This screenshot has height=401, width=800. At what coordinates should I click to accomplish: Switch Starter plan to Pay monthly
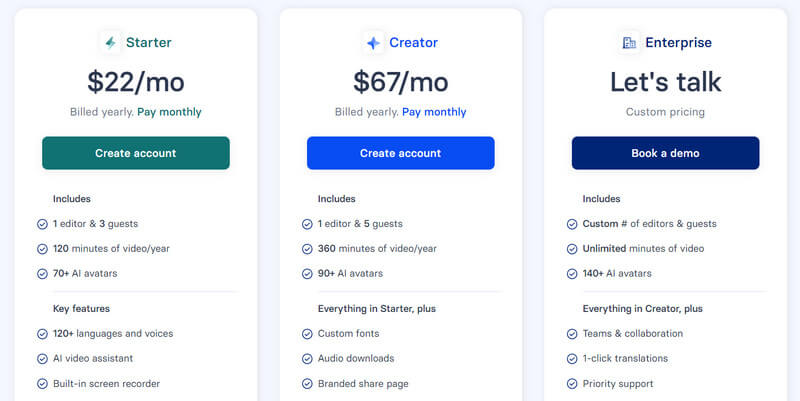(169, 112)
